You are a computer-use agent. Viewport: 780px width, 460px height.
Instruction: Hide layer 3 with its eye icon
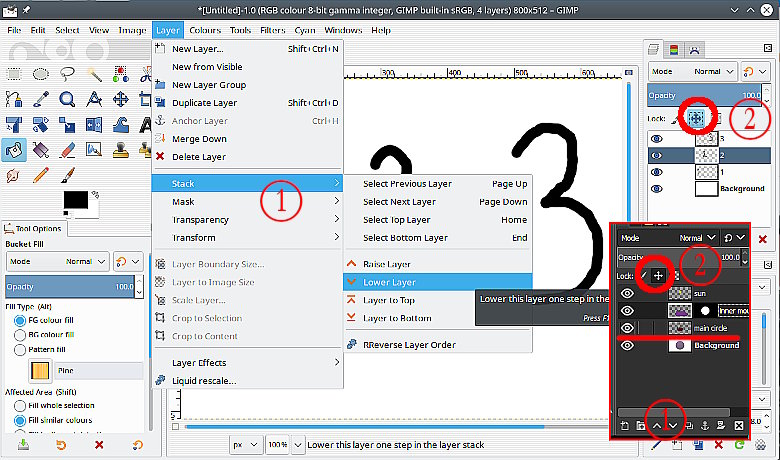click(x=657, y=139)
